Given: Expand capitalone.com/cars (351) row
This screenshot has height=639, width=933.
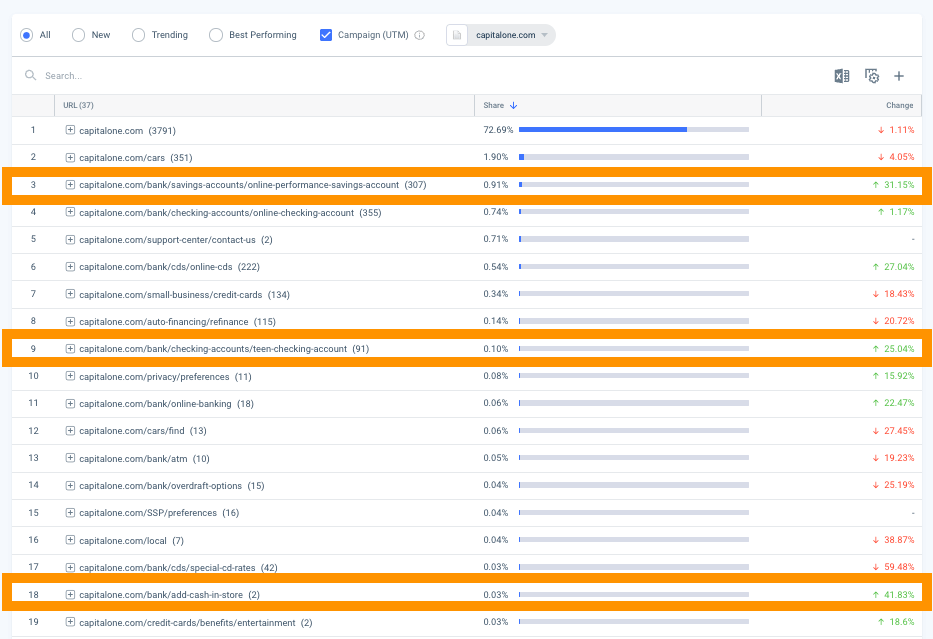Looking at the screenshot, I should click(x=70, y=158).
